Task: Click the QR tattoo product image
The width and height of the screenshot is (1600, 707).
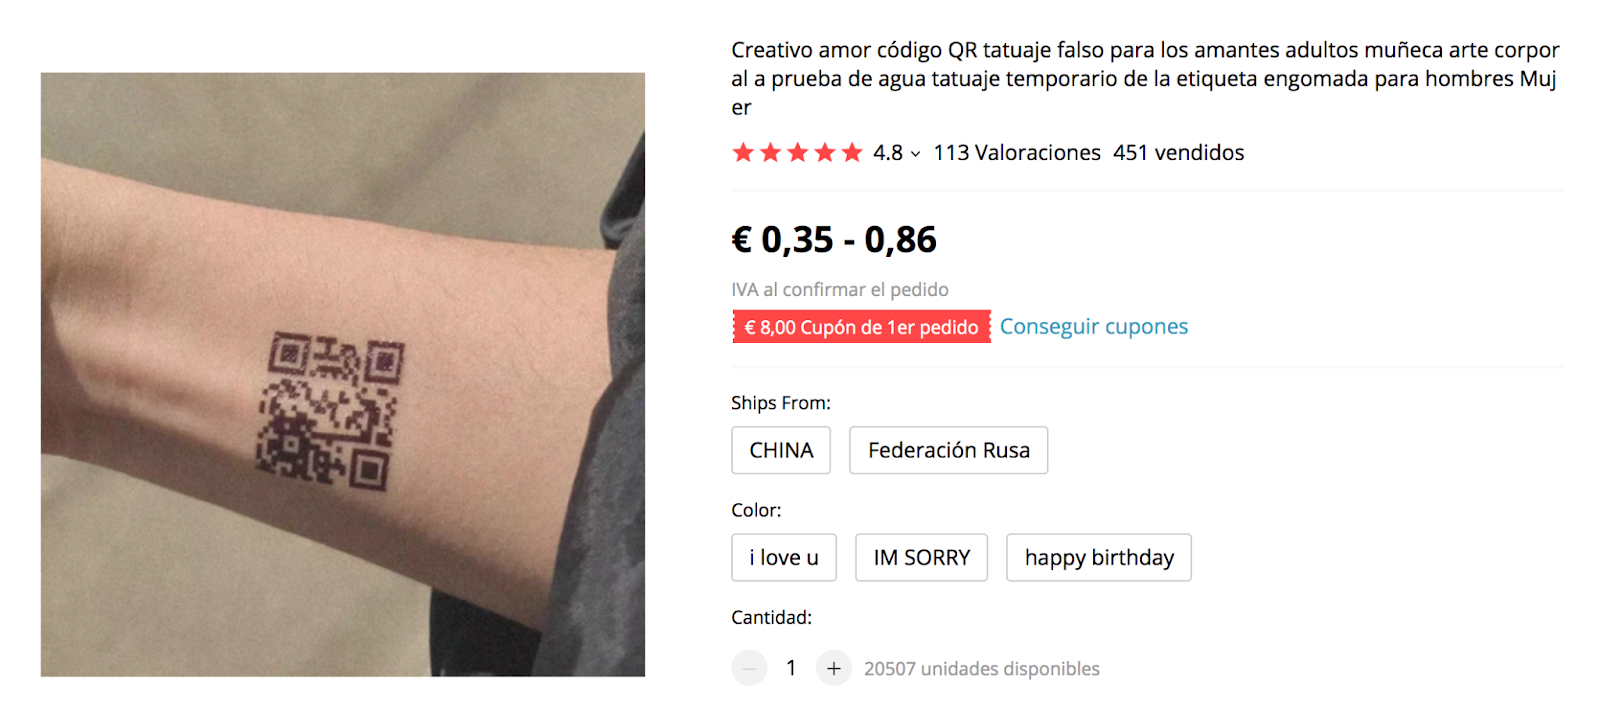Action: (343, 374)
